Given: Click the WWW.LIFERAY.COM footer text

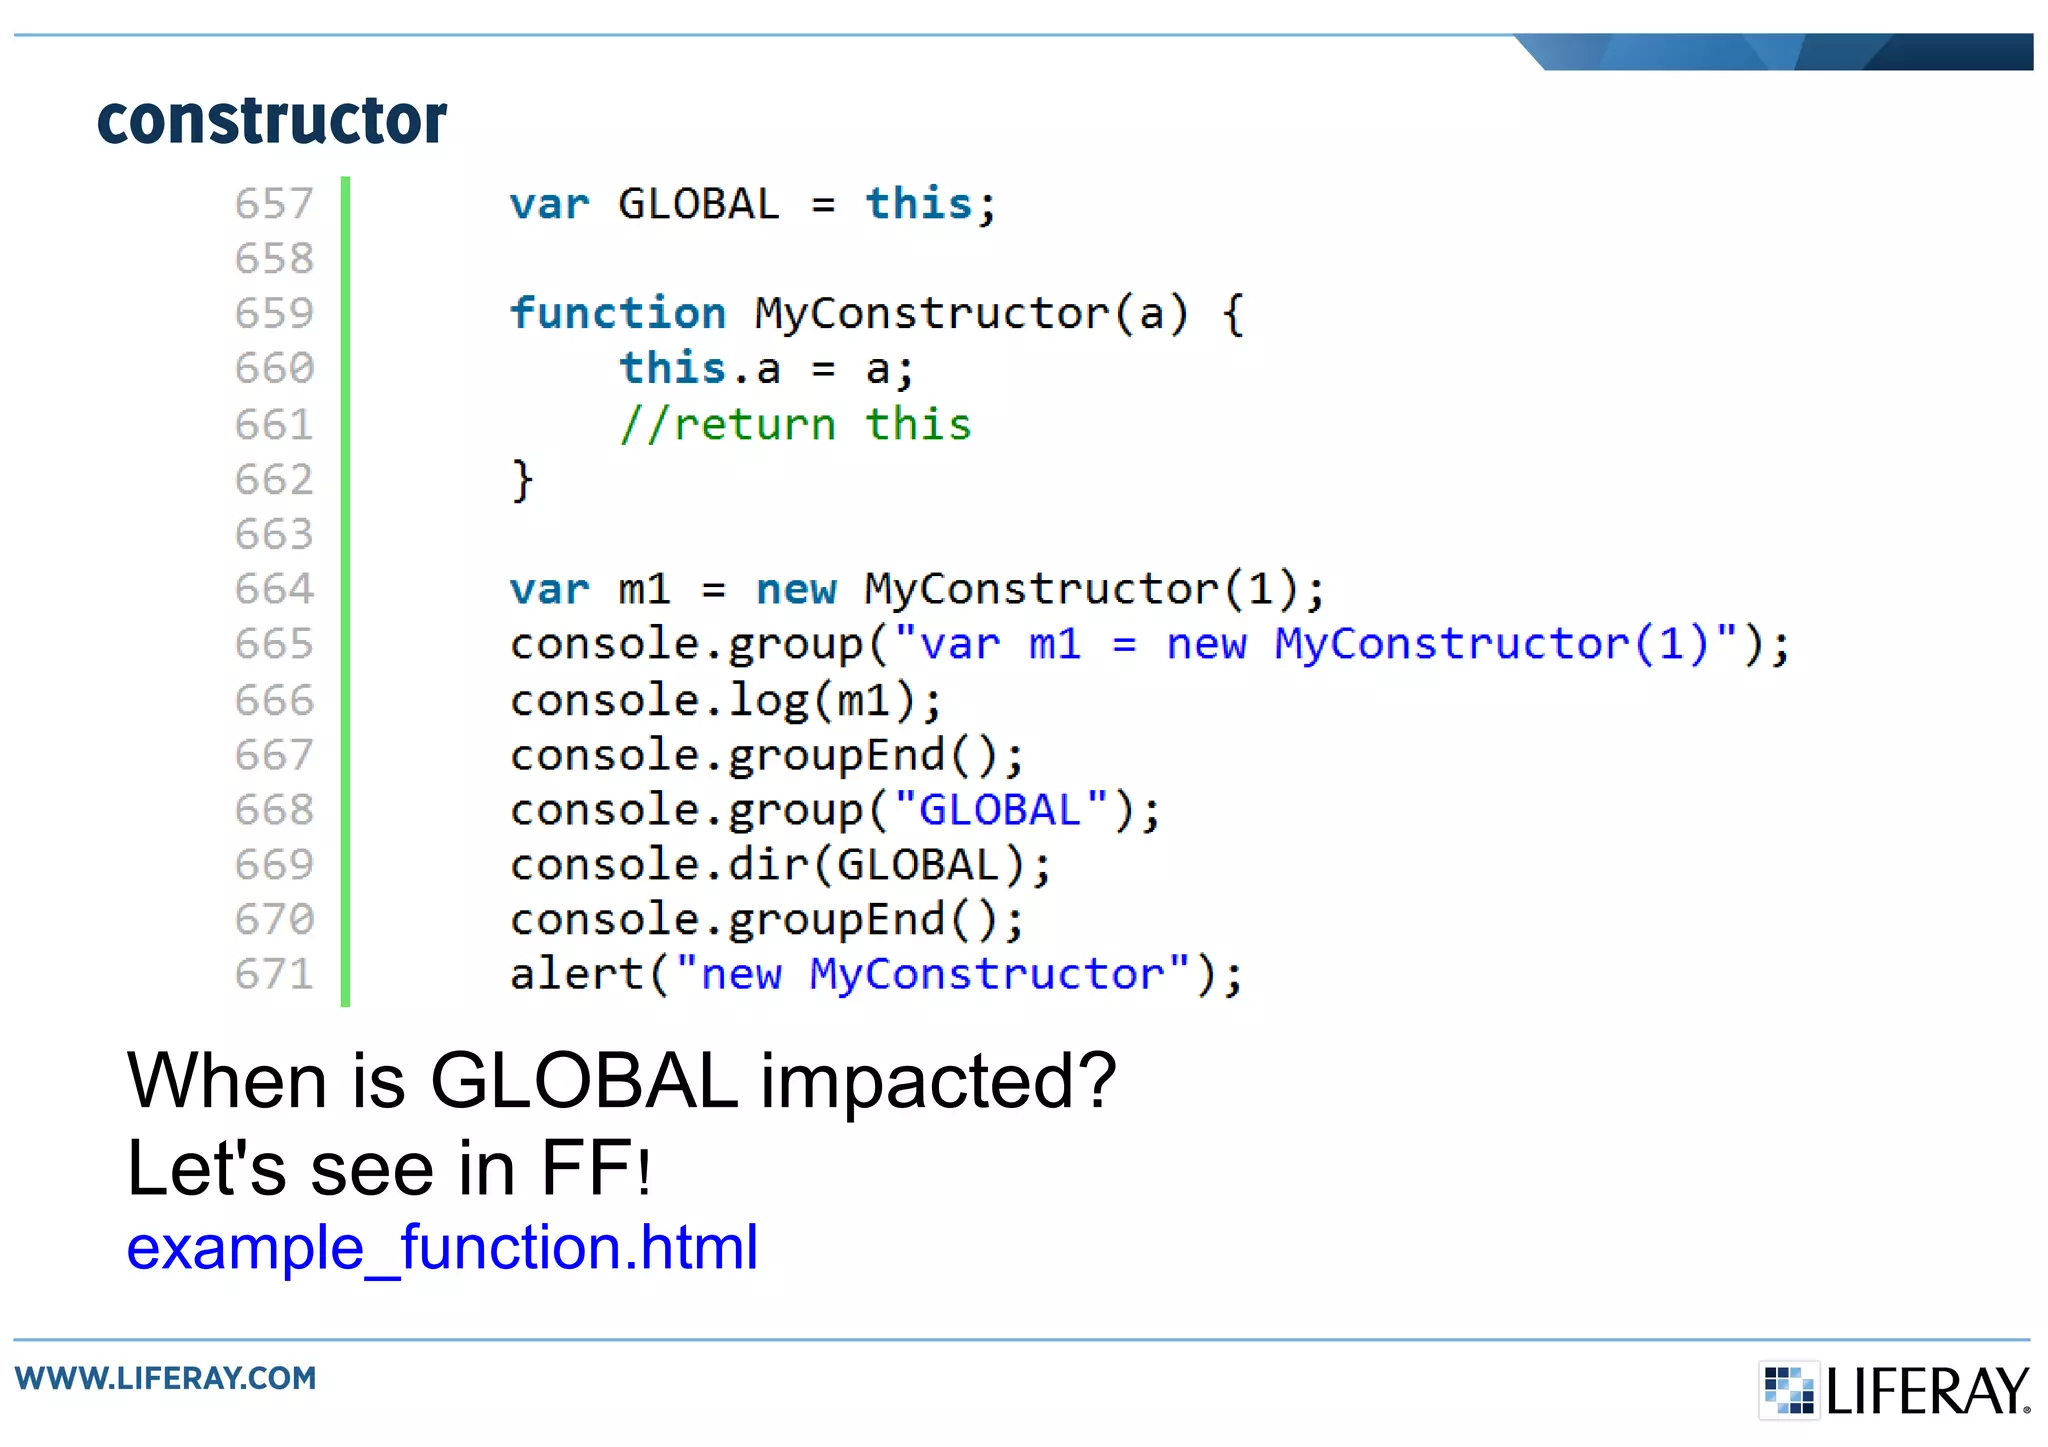Looking at the screenshot, I should (165, 1378).
